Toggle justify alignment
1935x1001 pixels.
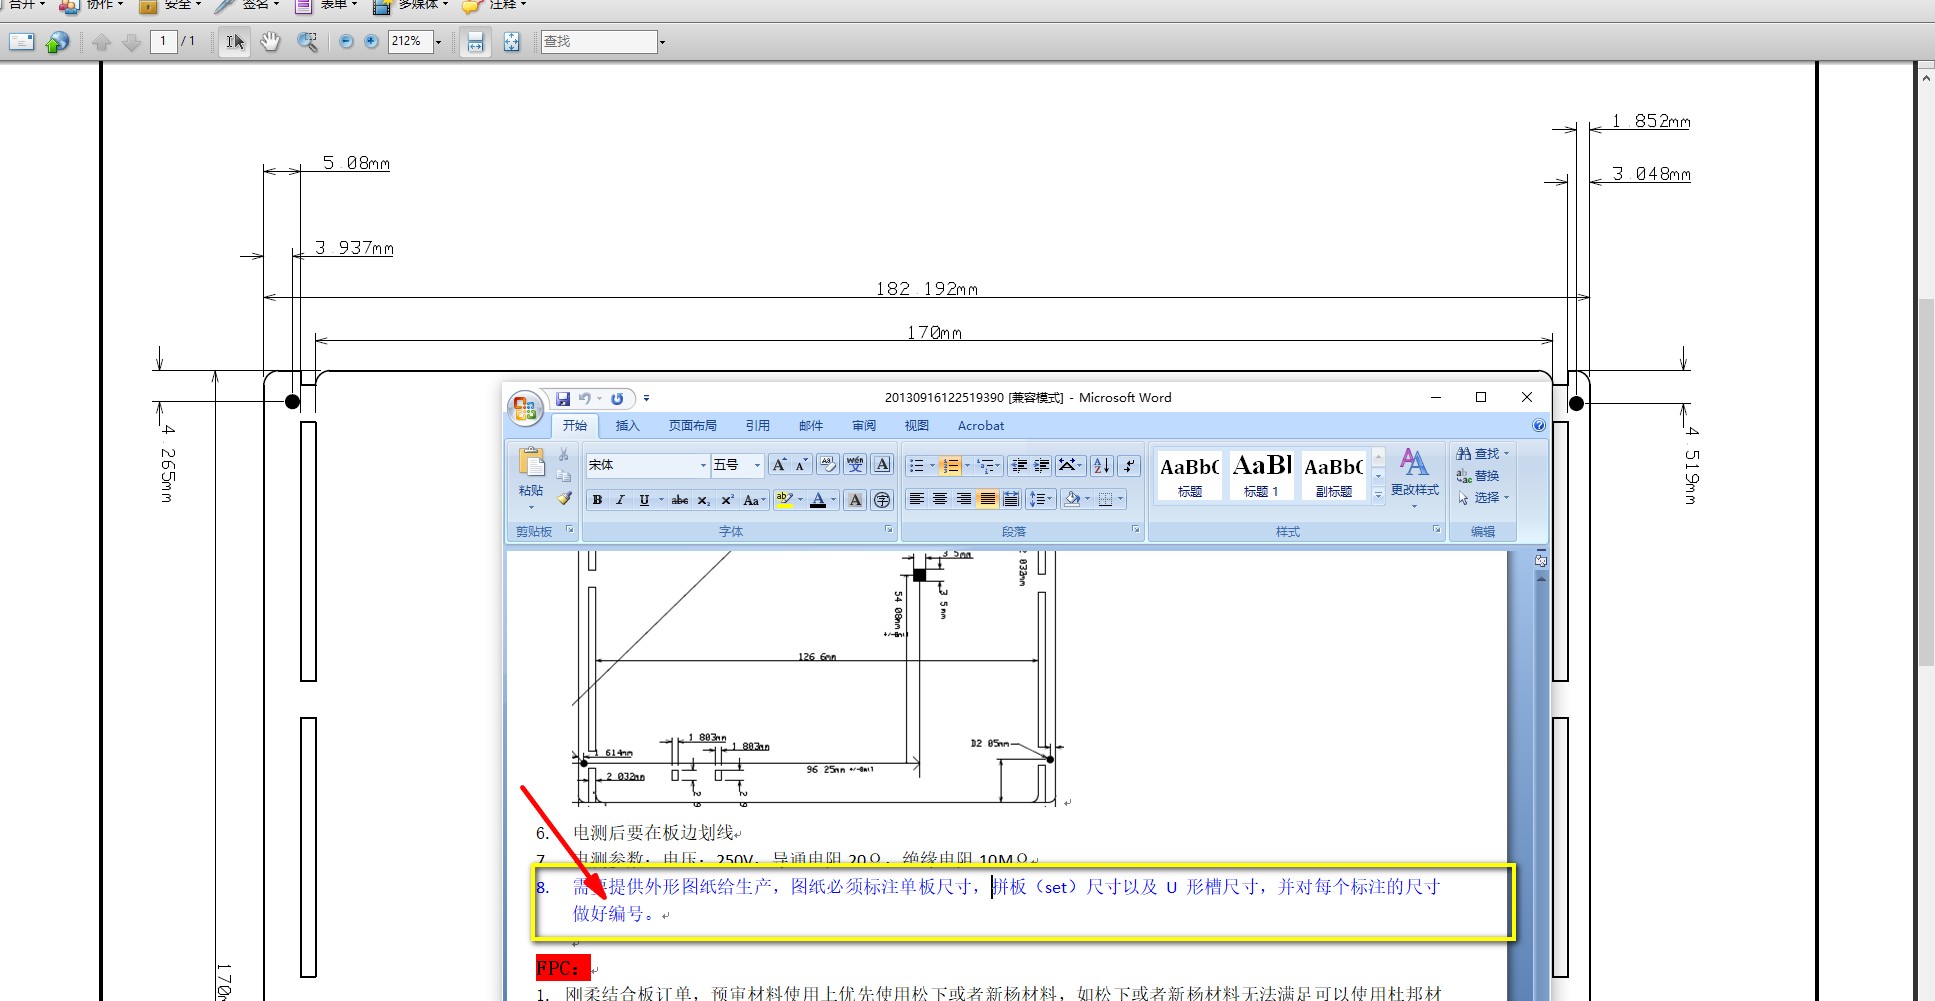[x=988, y=499]
